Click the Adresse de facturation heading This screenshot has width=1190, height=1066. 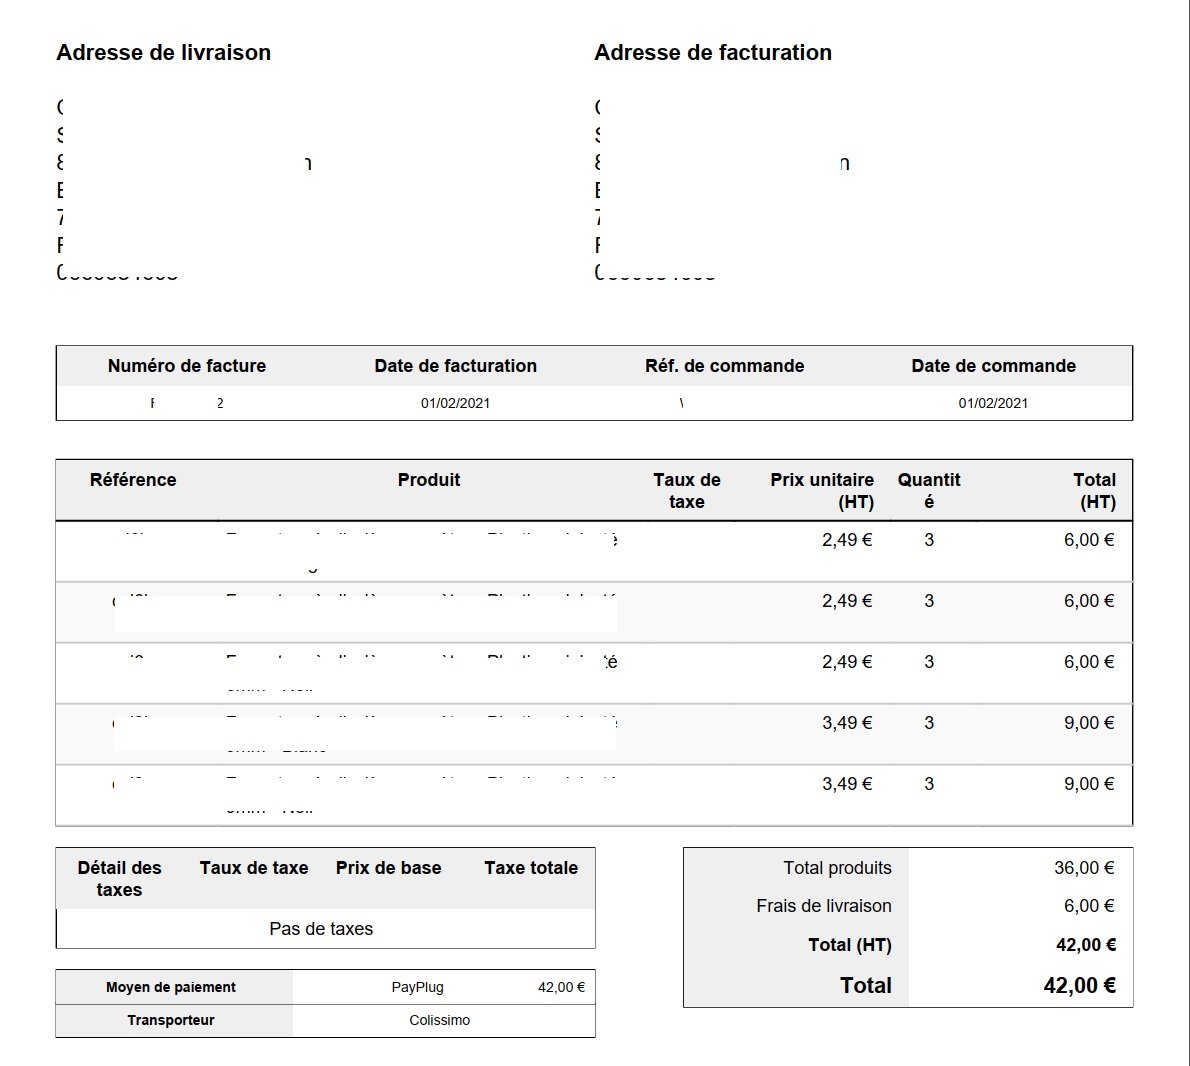pos(713,52)
